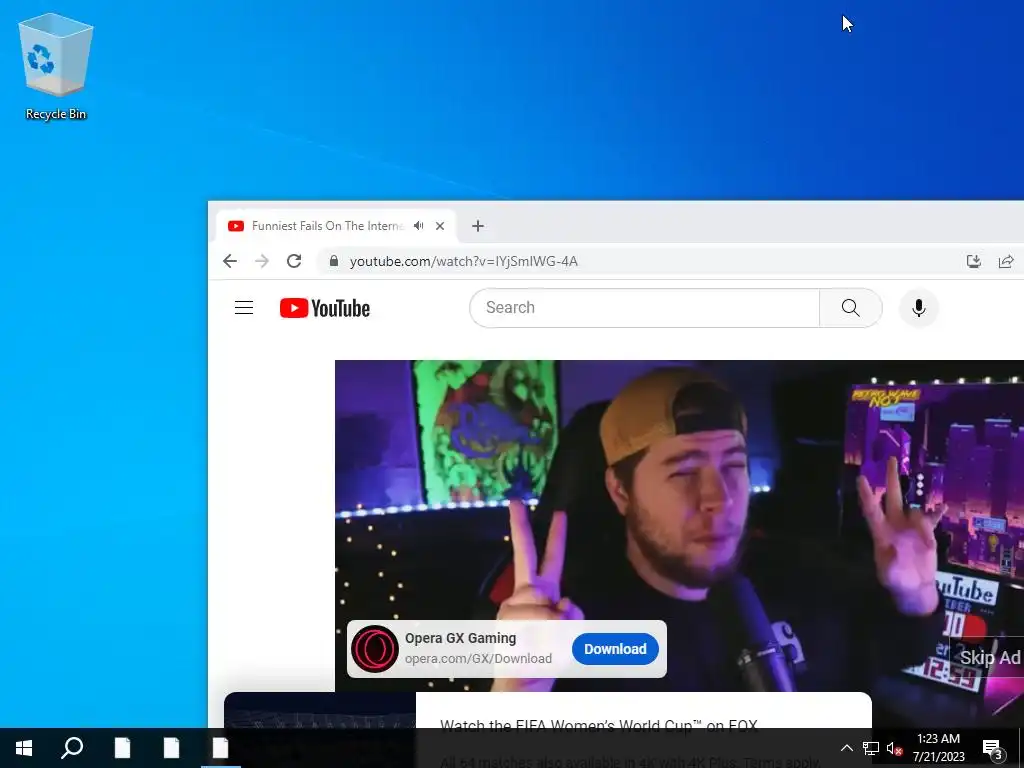This screenshot has height=768, width=1024.
Task: Start voice search with the microphone
Action: click(x=919, y=308)
